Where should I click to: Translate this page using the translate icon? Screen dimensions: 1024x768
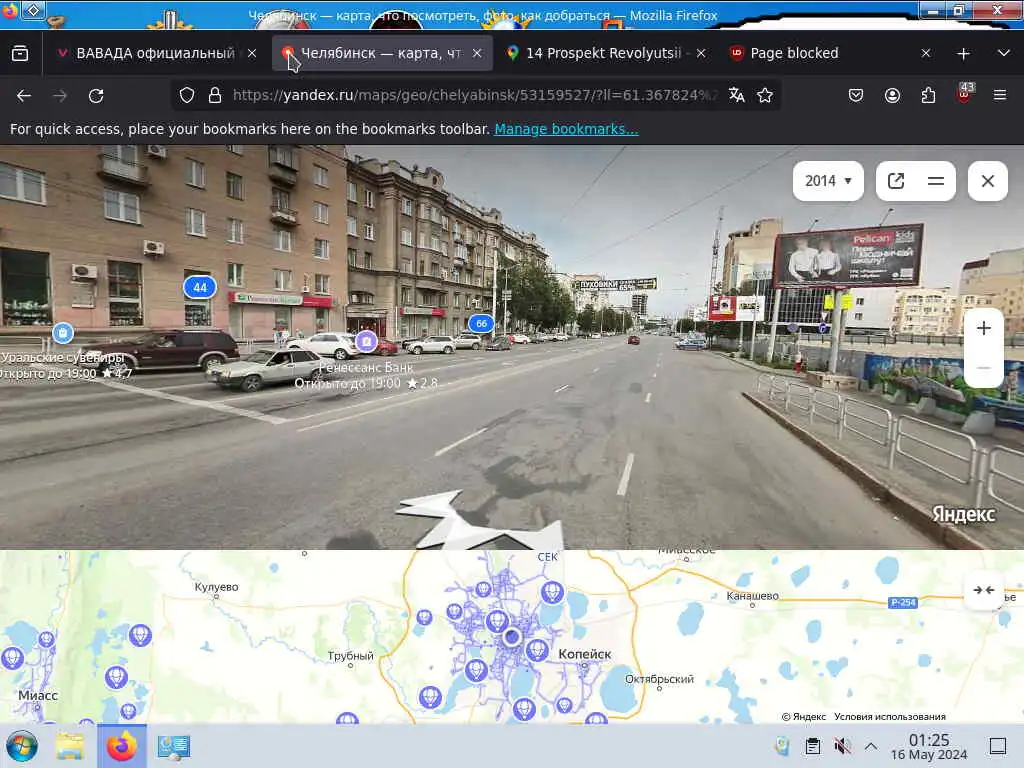click(737, 95)
